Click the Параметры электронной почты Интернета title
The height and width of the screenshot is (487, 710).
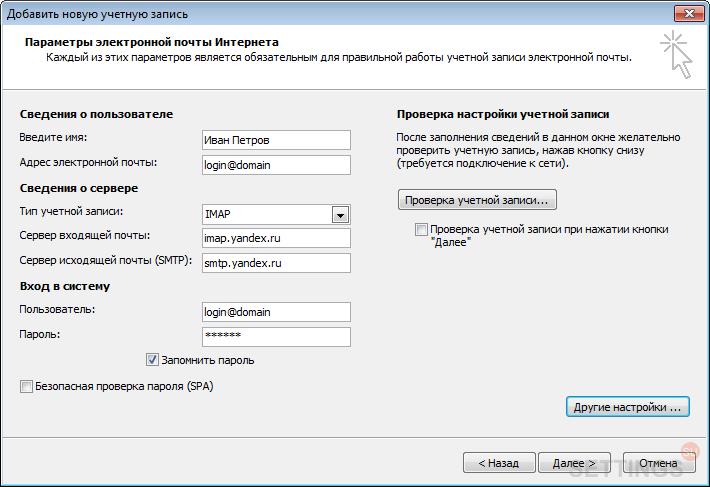point(152,42)
